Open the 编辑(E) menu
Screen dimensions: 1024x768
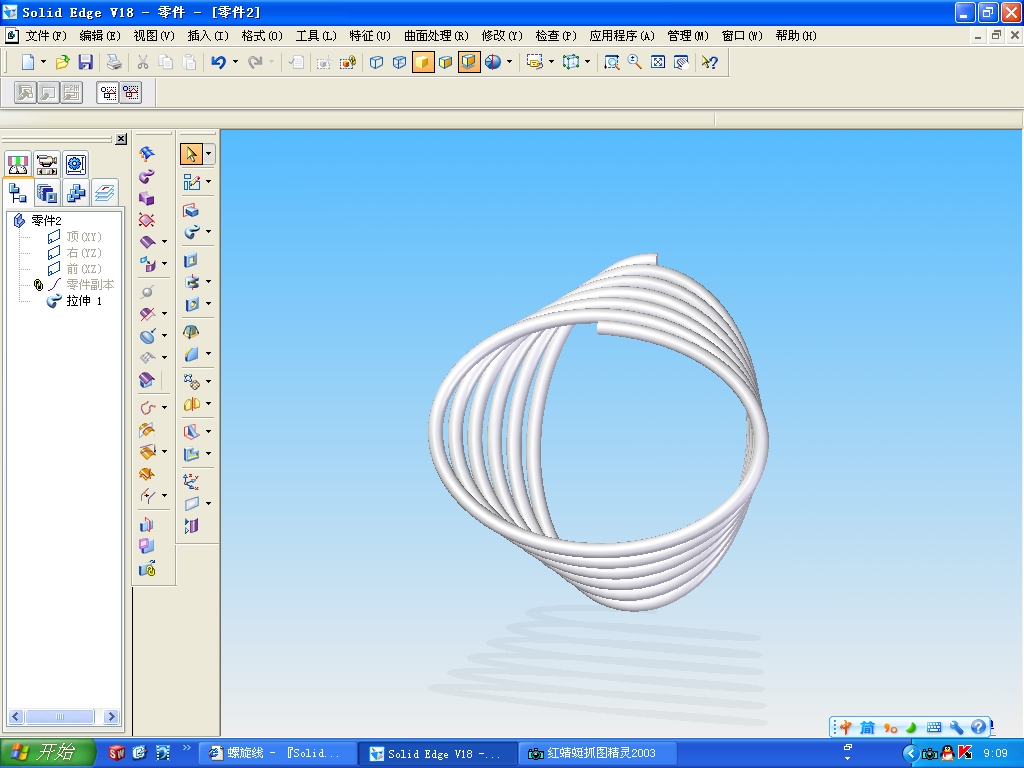pos(100,36)
